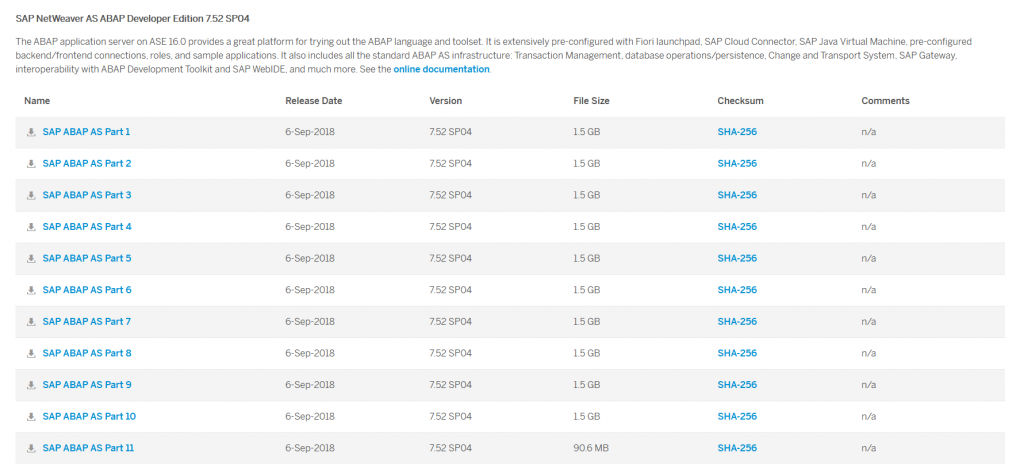View SHA-256 checksum for Part 11
The width and height of the screenshot is (1024, 476).
point(737,448)
